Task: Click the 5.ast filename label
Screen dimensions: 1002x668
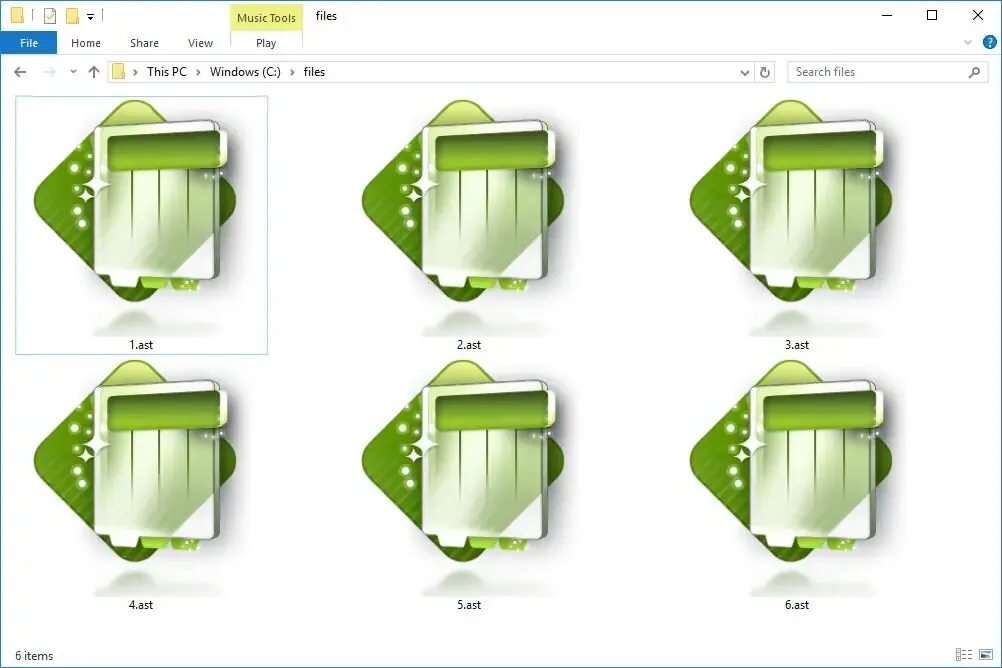Action: click(x=469, y=605)
